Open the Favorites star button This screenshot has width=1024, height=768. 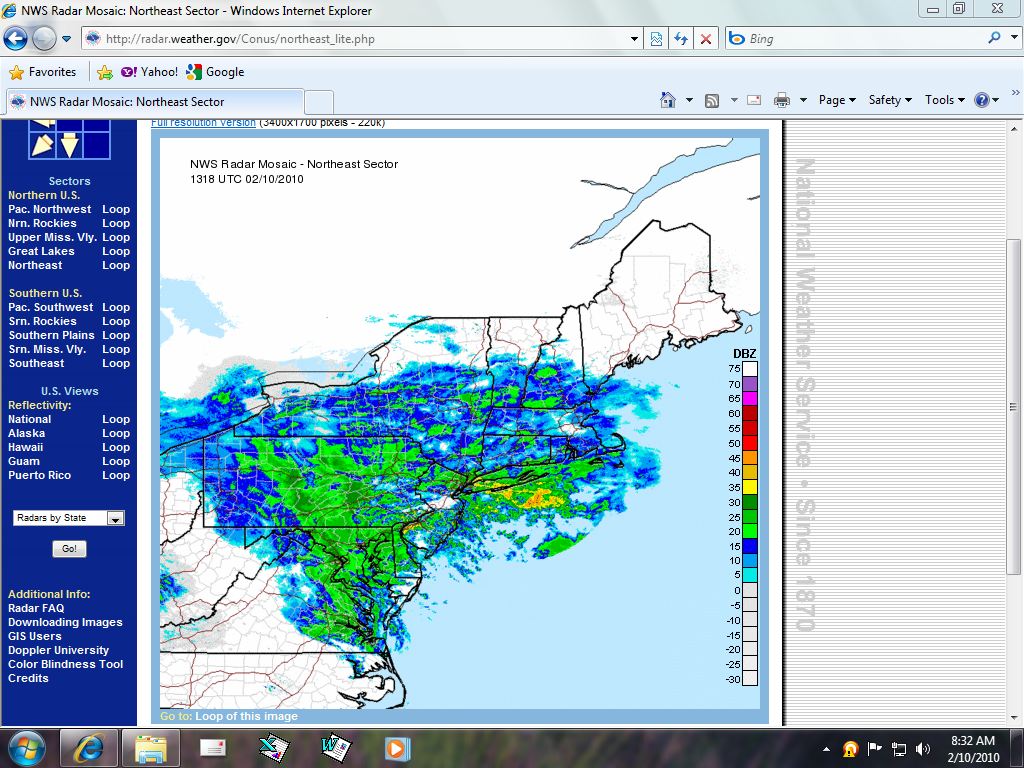[x=43, y=72]
